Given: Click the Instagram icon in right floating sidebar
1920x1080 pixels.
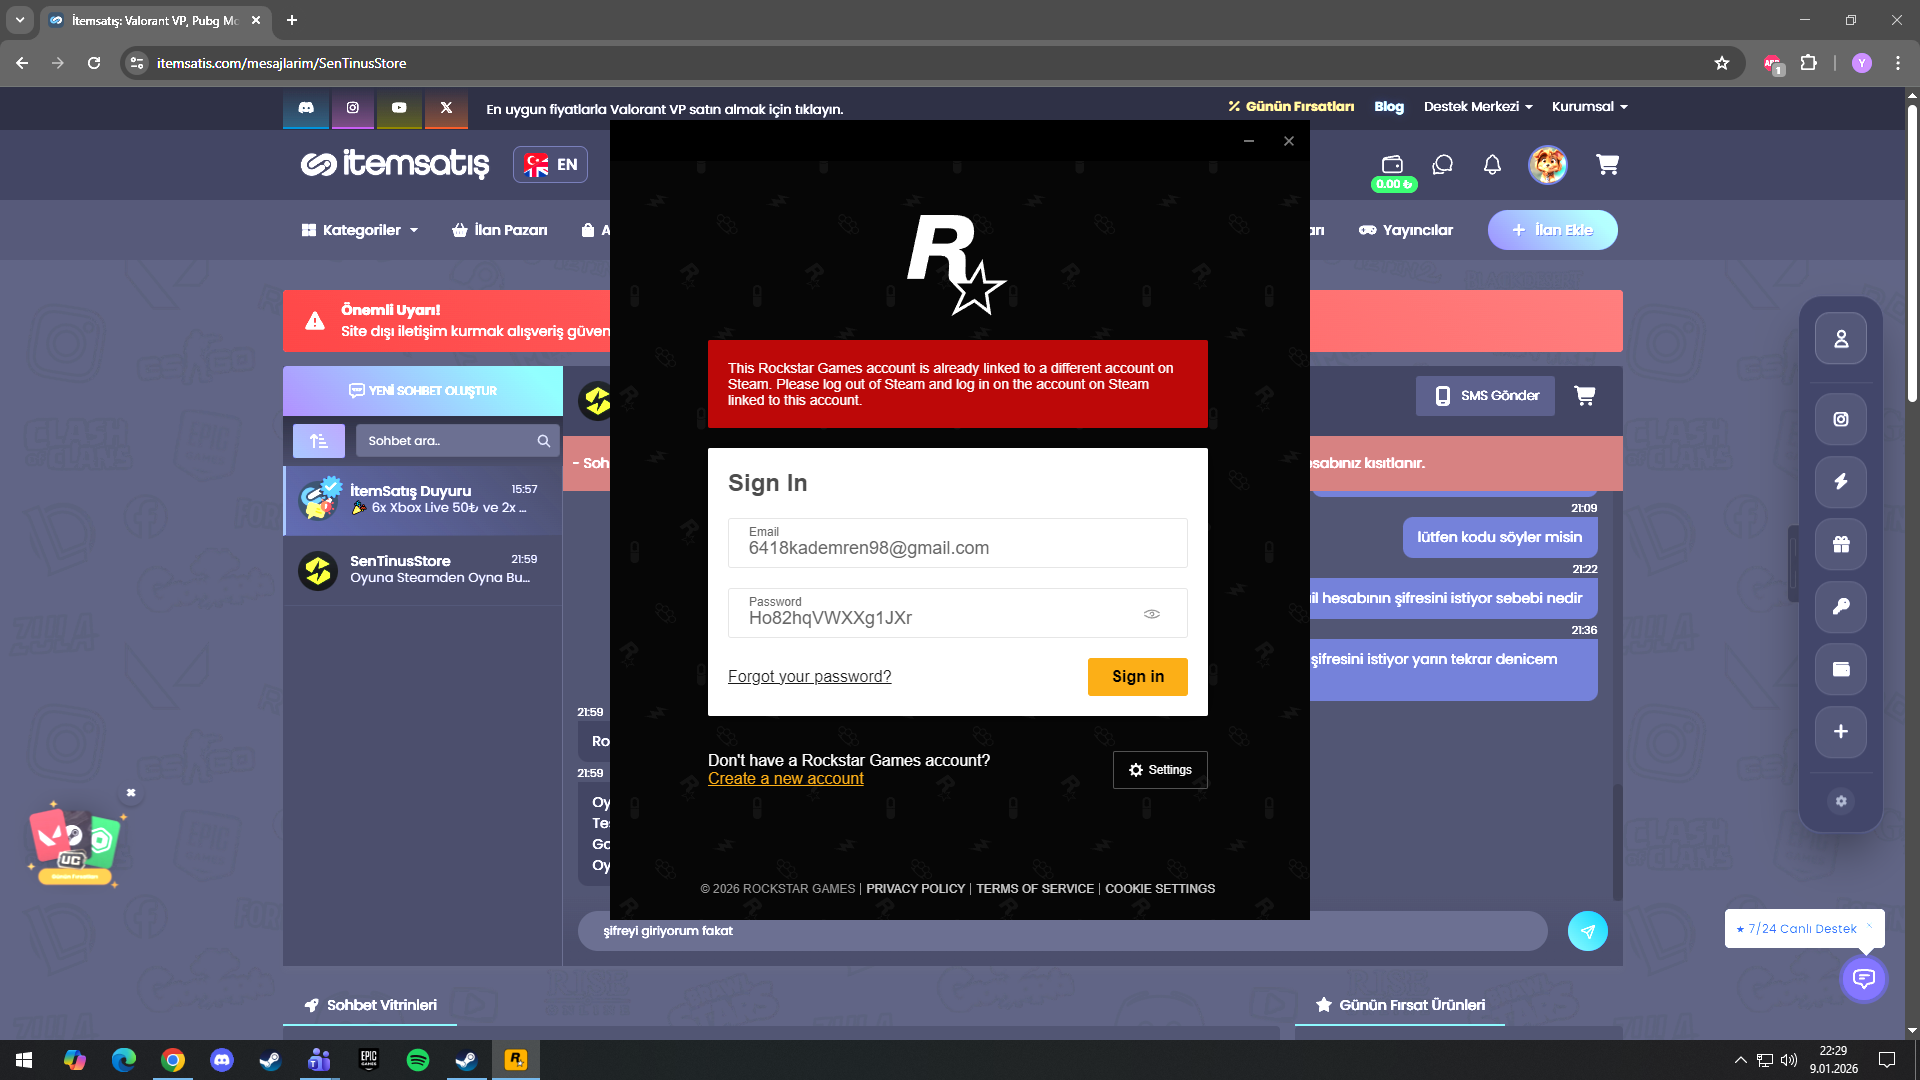Looking at the screenshot, I should click(x=1840, y=420).
